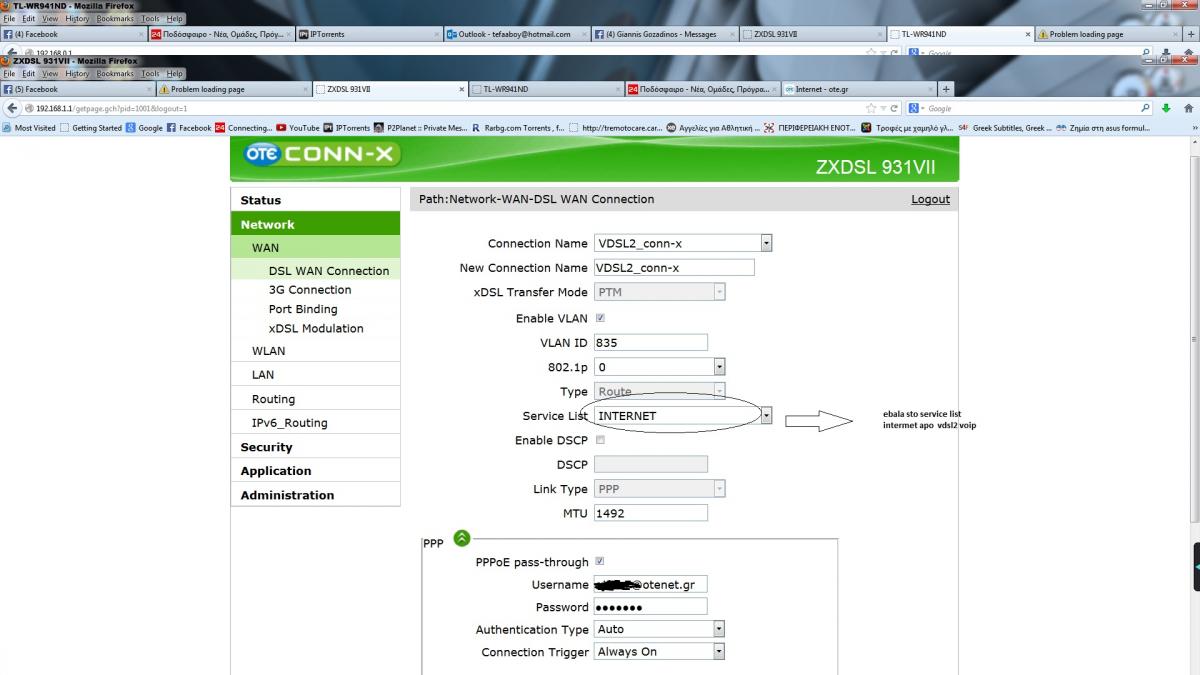
Task: Open the Google search engine selector dropdown
Action: coord(918,108)
